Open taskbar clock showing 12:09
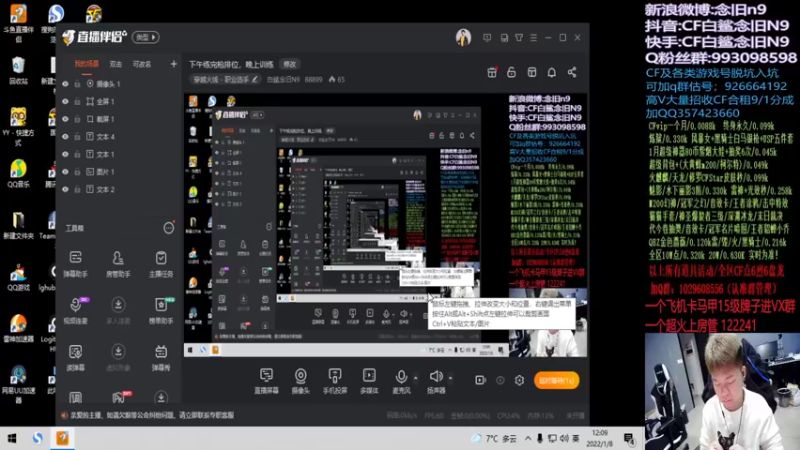 (600, 438)
